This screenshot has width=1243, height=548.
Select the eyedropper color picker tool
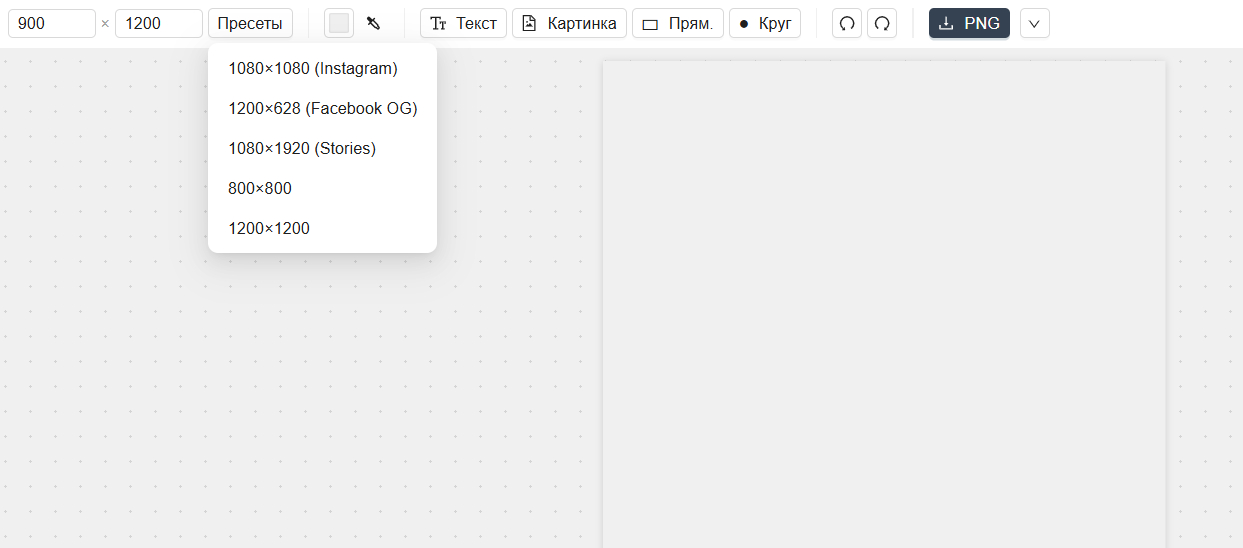pyautogui.click(x=374, y=23)
